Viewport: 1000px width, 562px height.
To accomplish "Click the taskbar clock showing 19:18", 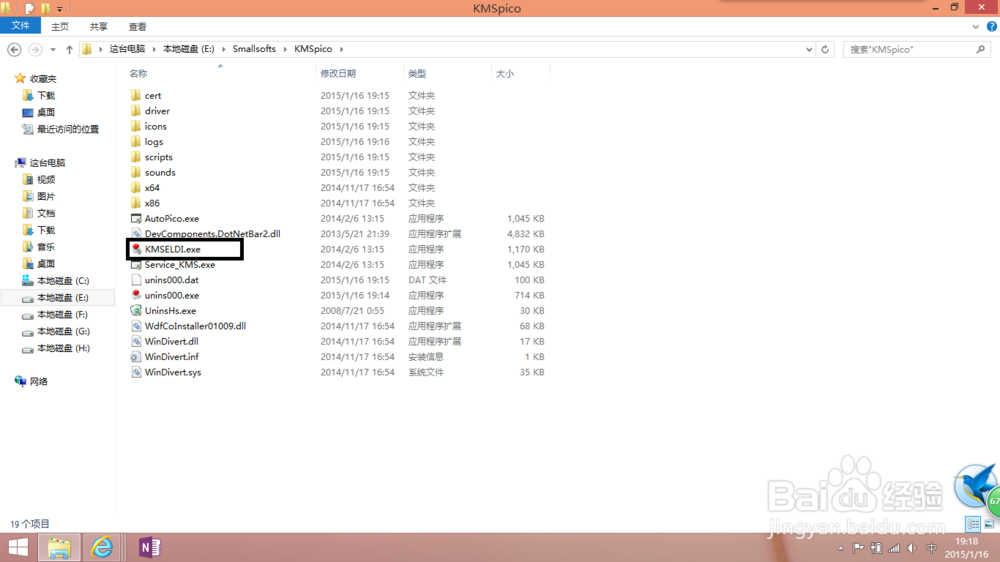I will tap(966, 542).
